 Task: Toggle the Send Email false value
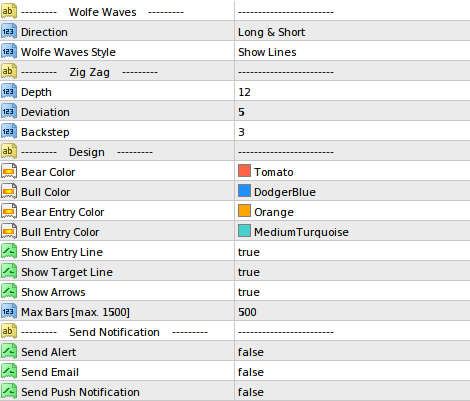click(x=251, y=372)
